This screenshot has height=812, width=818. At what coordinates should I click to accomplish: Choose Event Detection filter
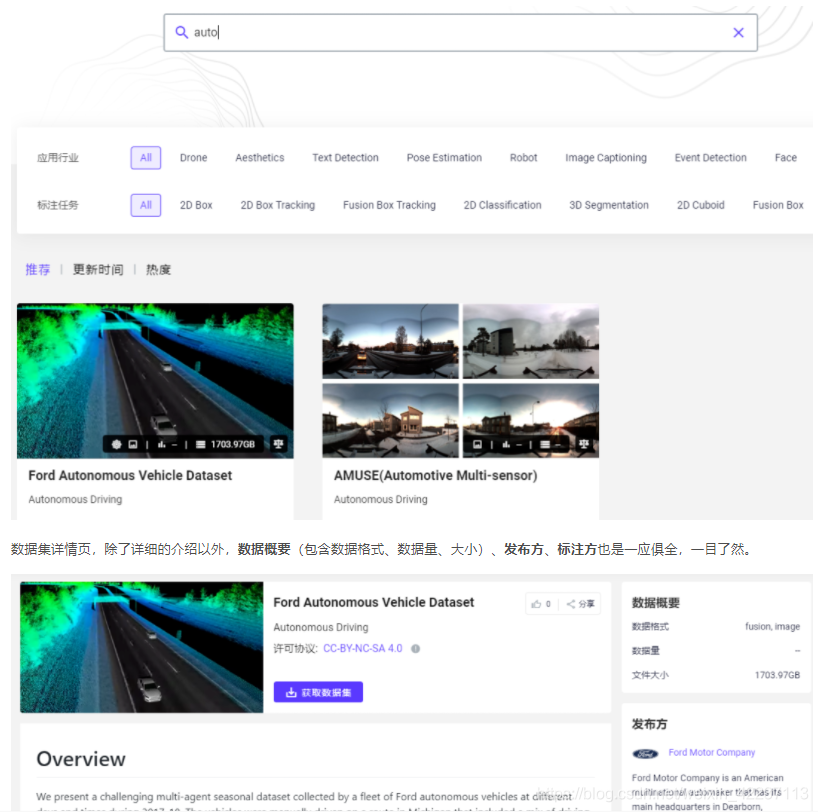click(711, 158)
